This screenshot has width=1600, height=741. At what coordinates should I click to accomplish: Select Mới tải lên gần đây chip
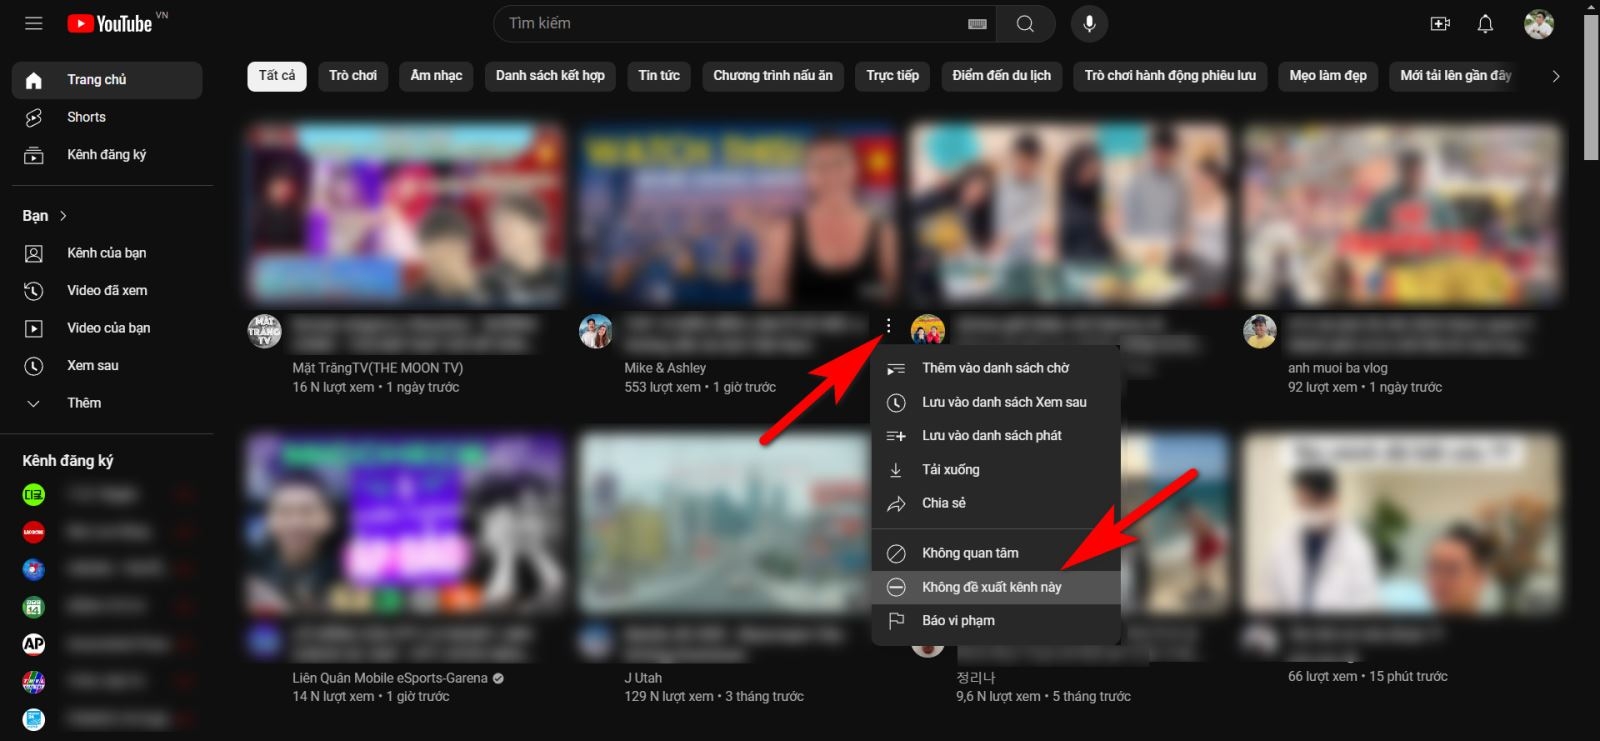[x=1455, y=76]
